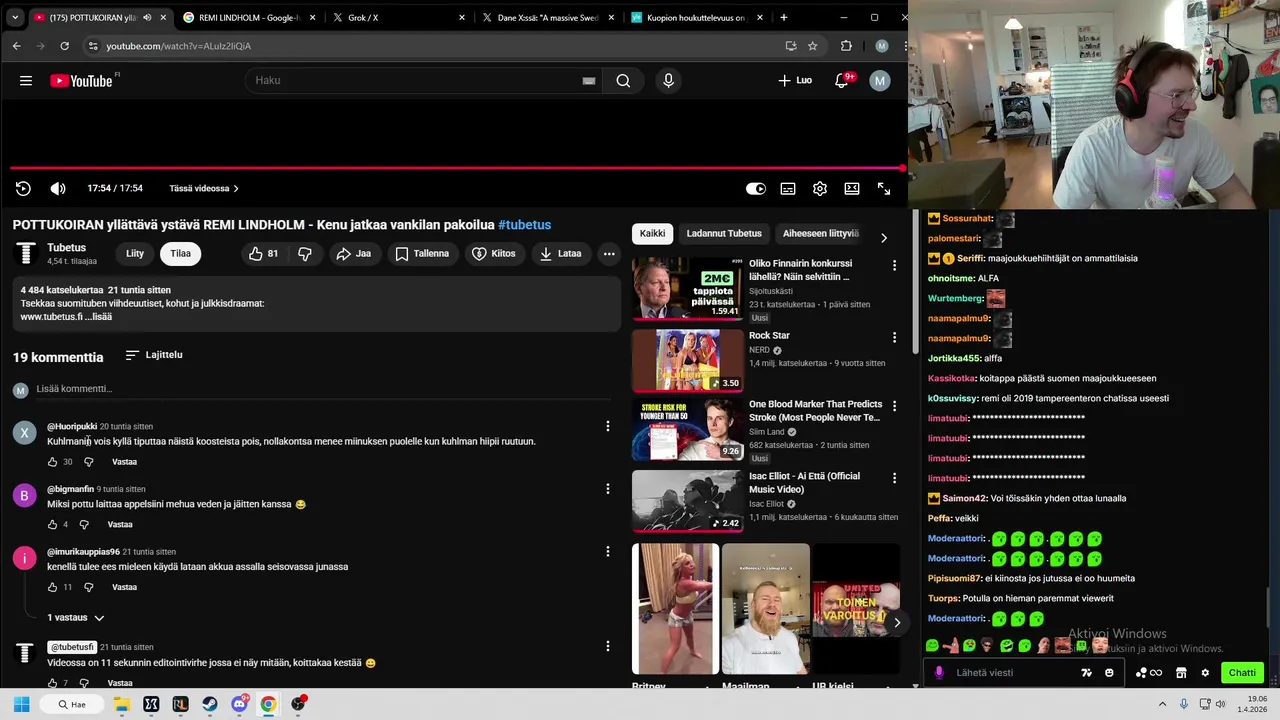The image size is (1280, 720).
Task: Open the Tubetus channel avatar
Action: point(26,254)
